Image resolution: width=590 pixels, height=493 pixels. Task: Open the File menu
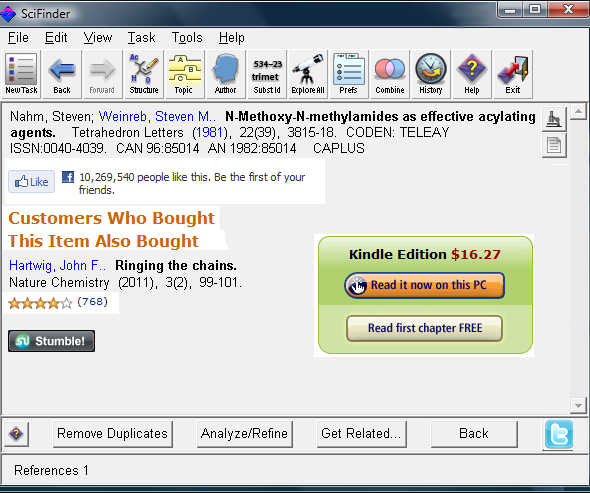pyautogui.click(x=18, y=38)
